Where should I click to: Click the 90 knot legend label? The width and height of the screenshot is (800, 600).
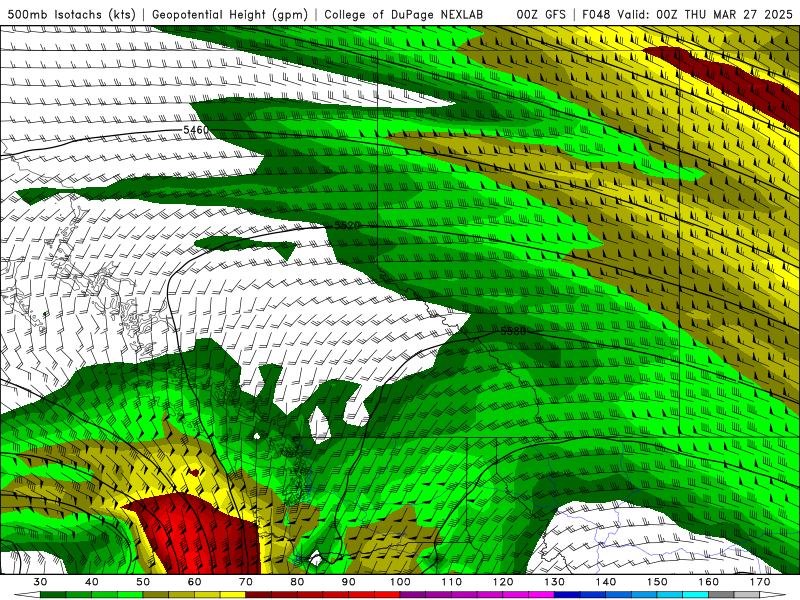point(349,582)
